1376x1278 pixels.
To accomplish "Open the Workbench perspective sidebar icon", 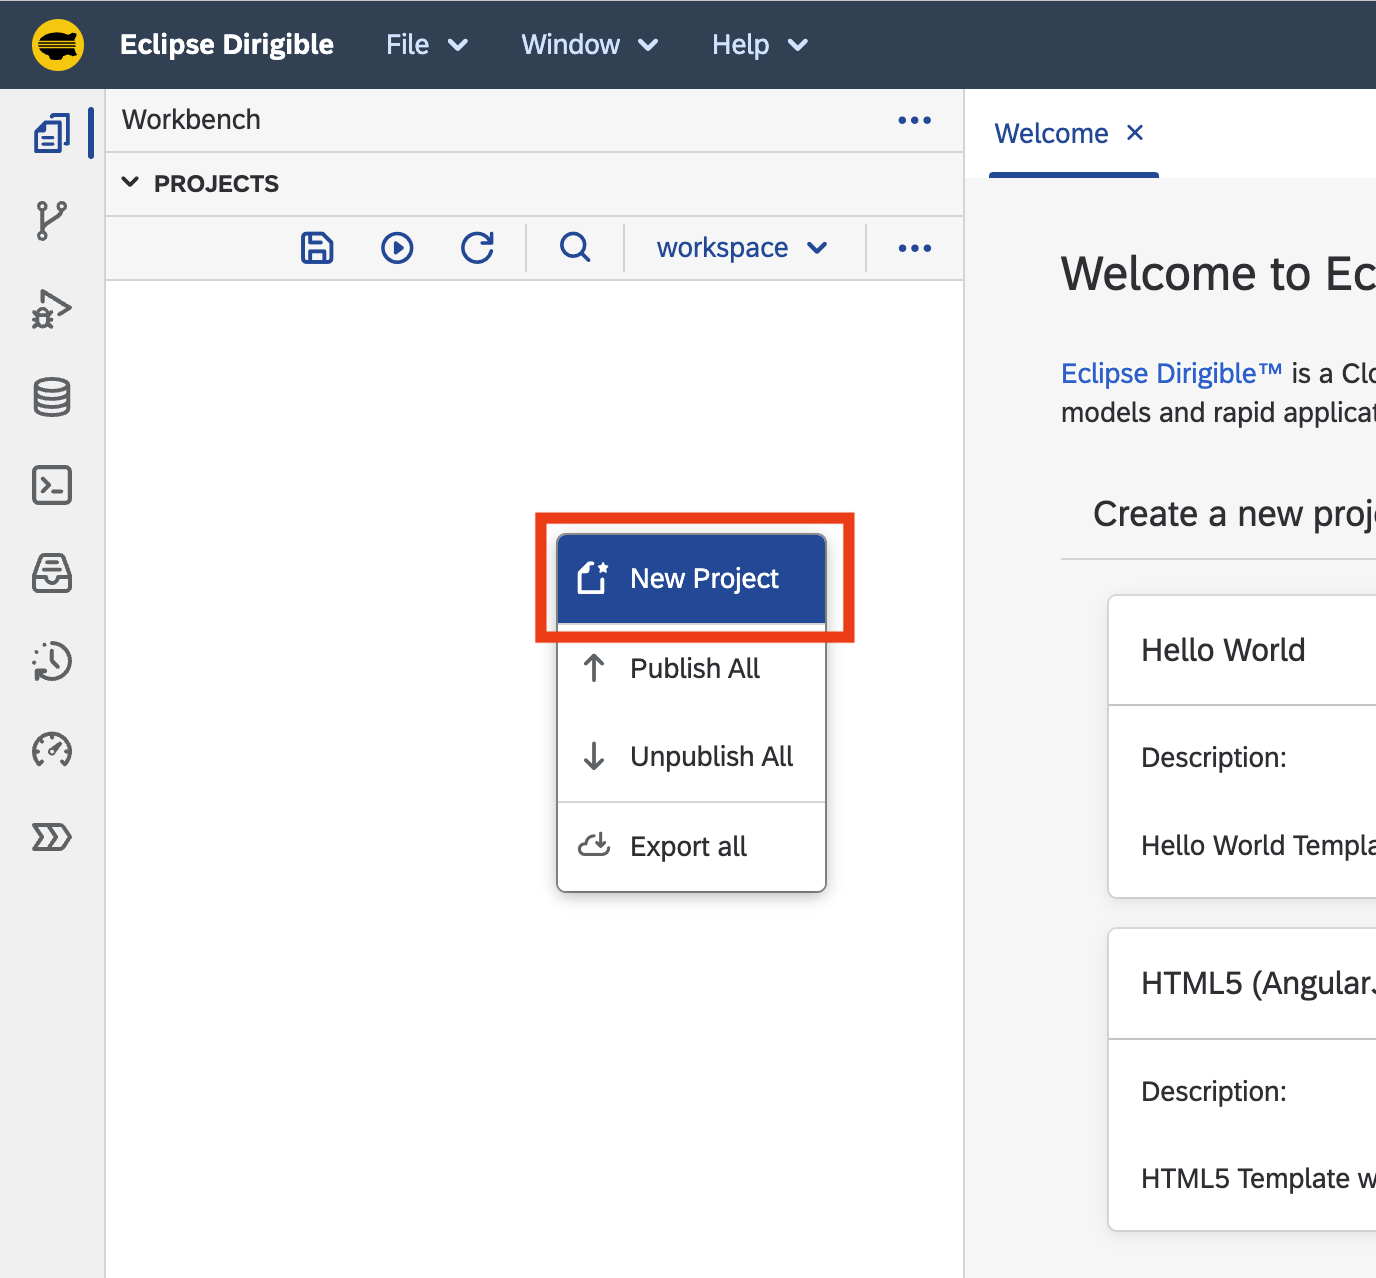I will point(52,133).
